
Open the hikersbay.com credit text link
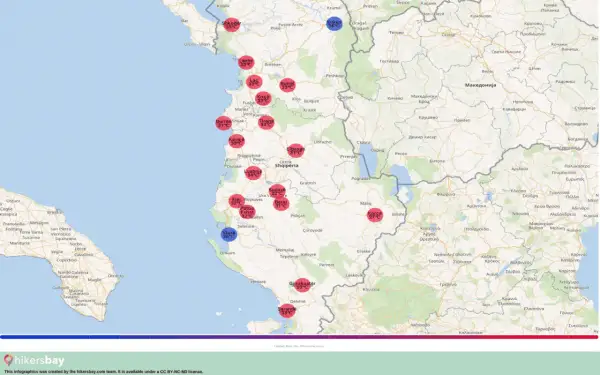tap(104, 372)
